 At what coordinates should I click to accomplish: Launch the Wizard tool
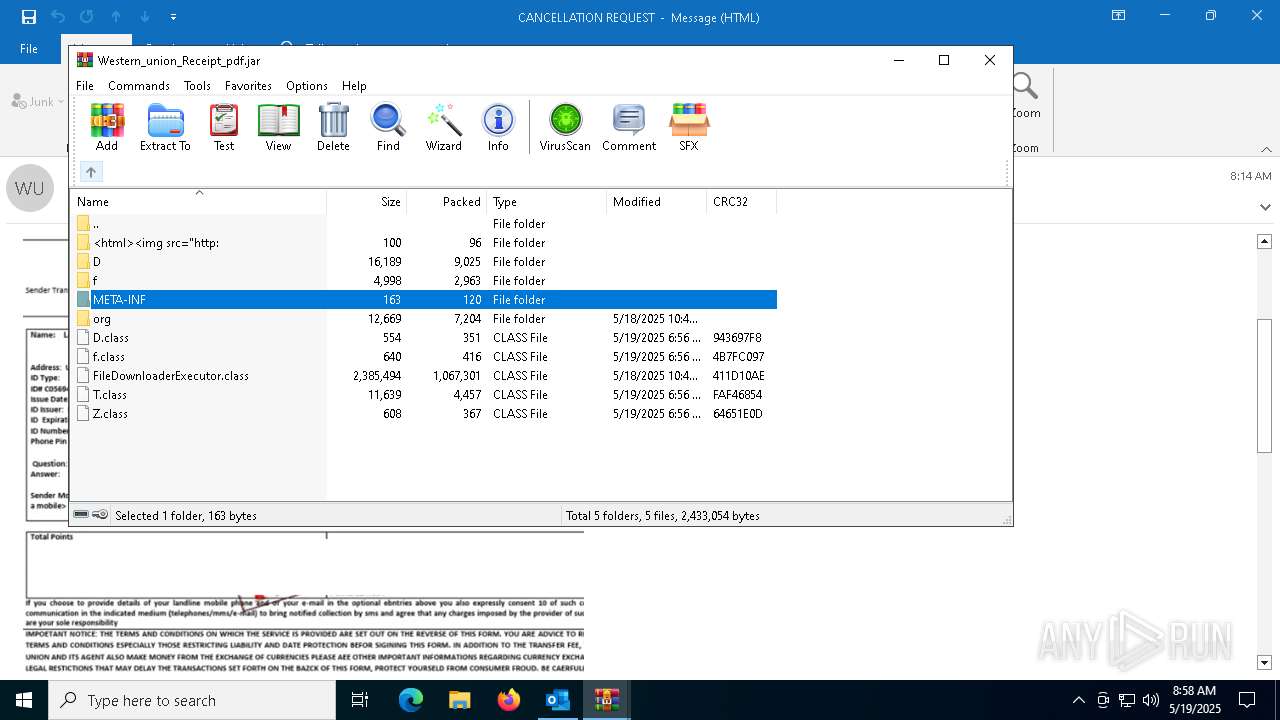(x=443, y=127)
